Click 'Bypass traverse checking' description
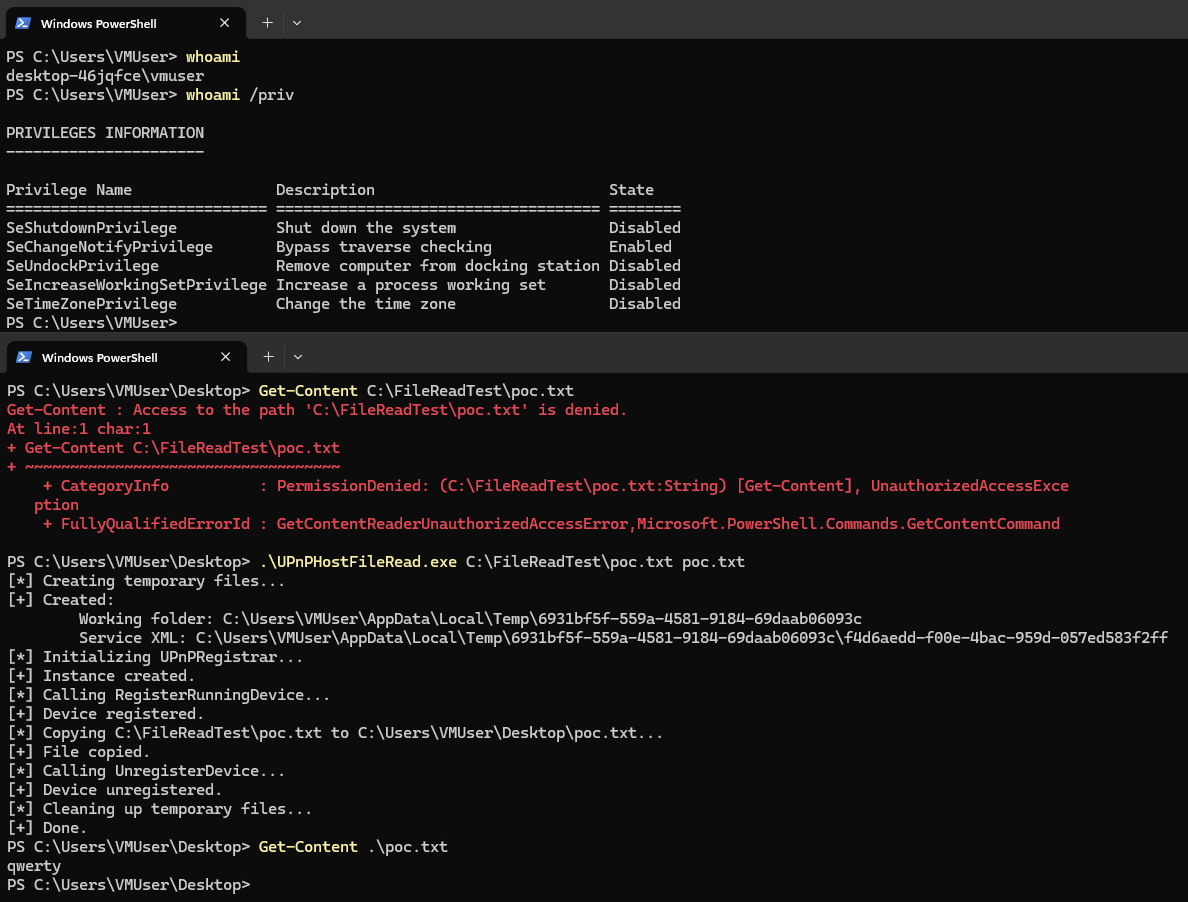Viewport: 1188px width, 902px height. coord(384,246)
